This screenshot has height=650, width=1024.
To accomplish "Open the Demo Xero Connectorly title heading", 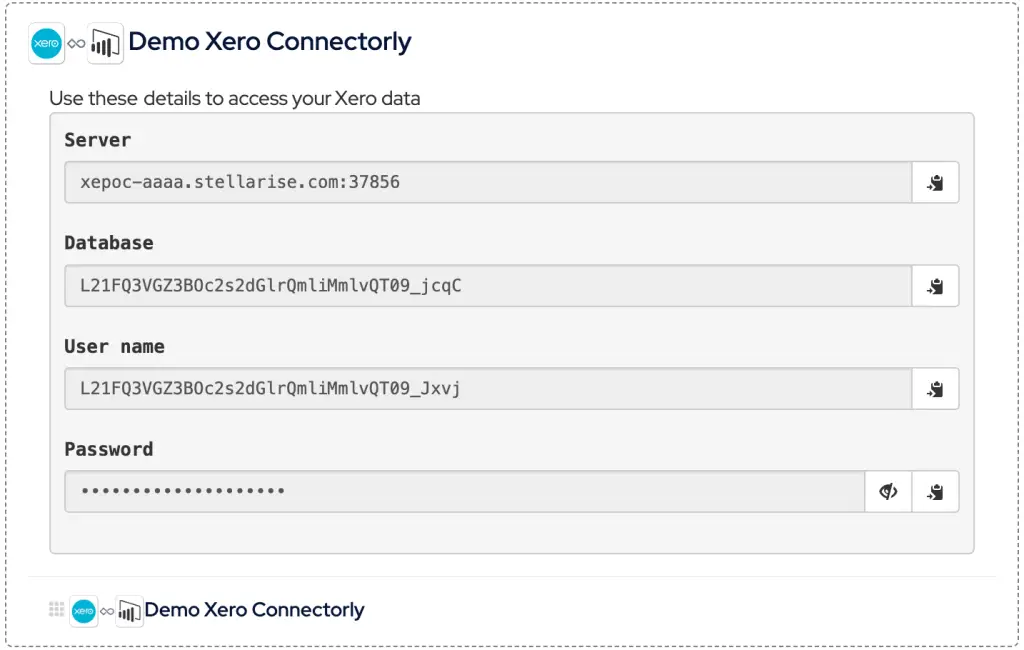I will coord(270,42).
